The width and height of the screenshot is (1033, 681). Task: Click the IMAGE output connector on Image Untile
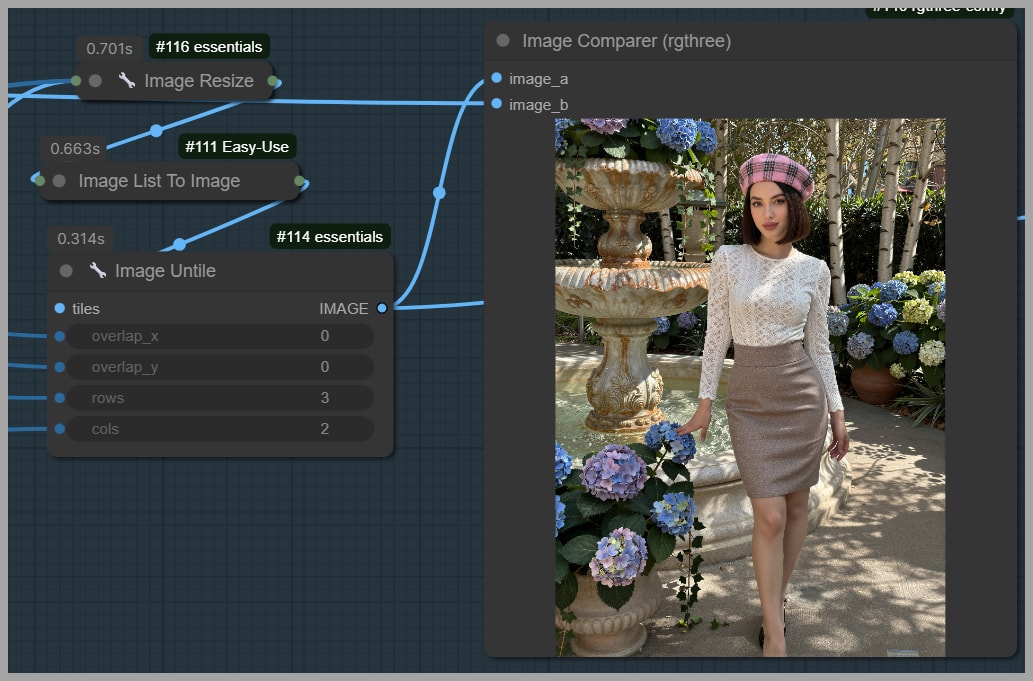pos(382,309)
